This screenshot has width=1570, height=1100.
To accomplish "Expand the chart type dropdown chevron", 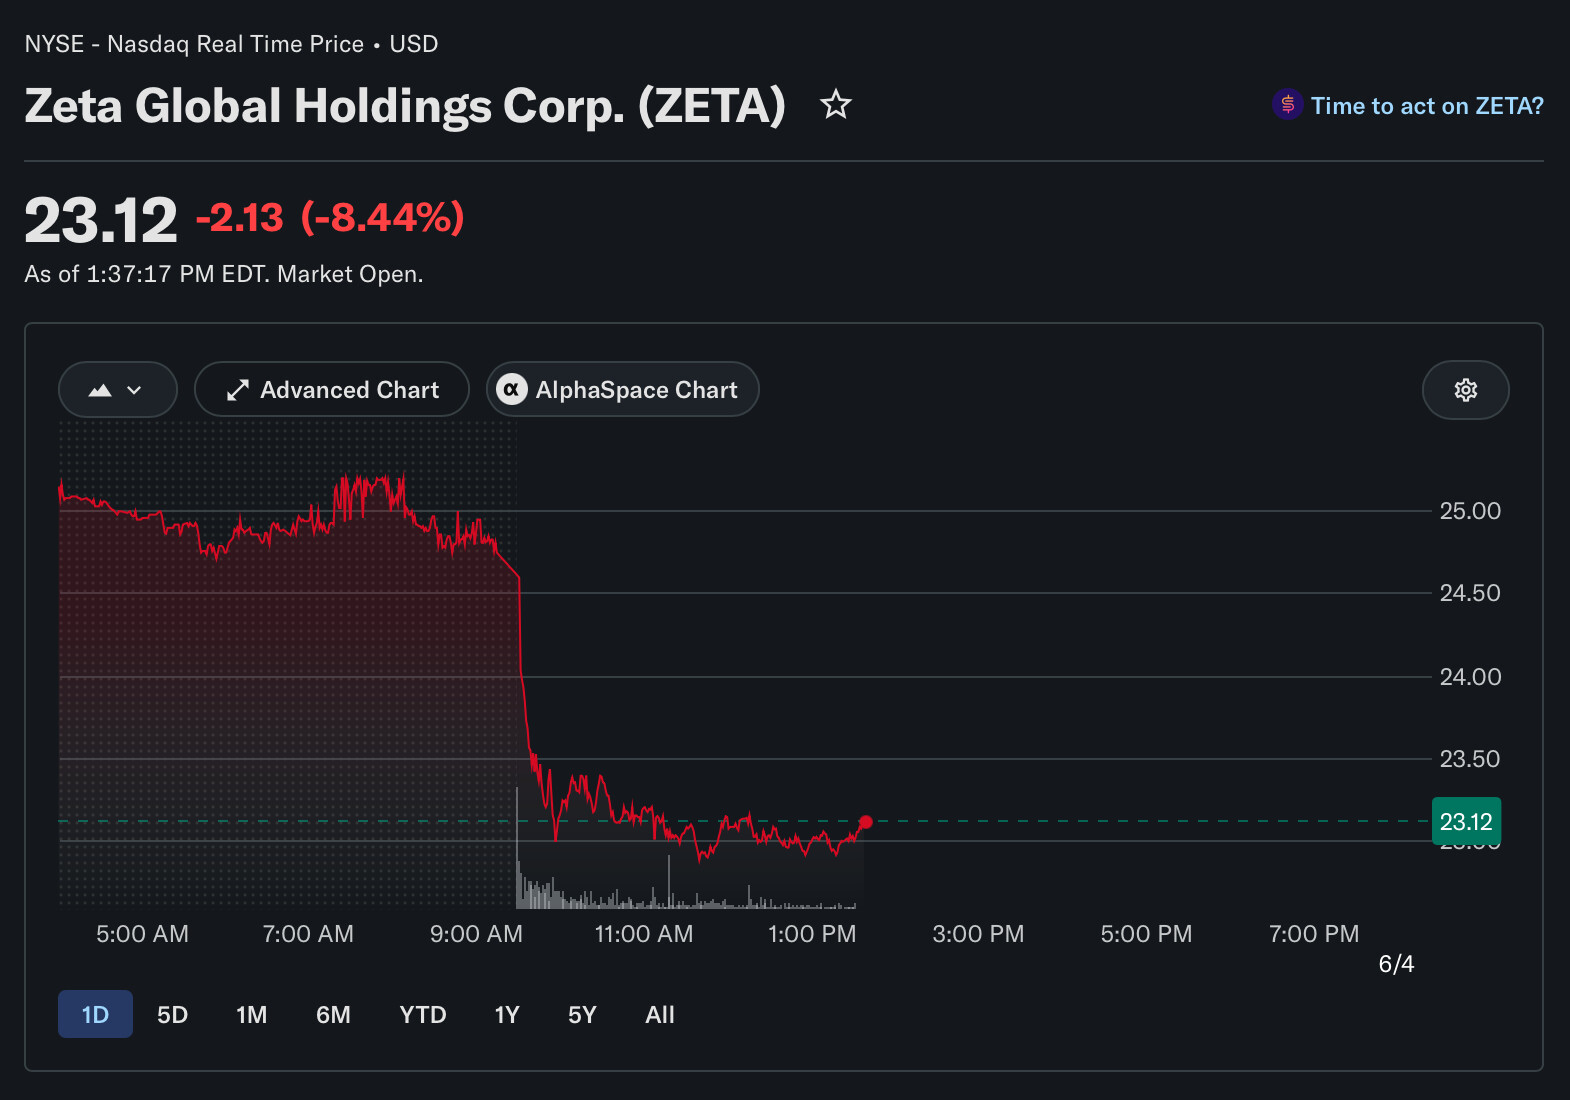I will click(x=134, y=390).
